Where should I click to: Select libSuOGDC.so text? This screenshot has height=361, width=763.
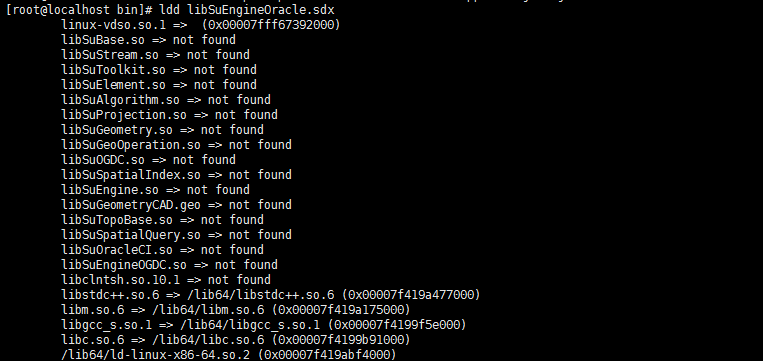pyautogui.click(x=103, y=160)
